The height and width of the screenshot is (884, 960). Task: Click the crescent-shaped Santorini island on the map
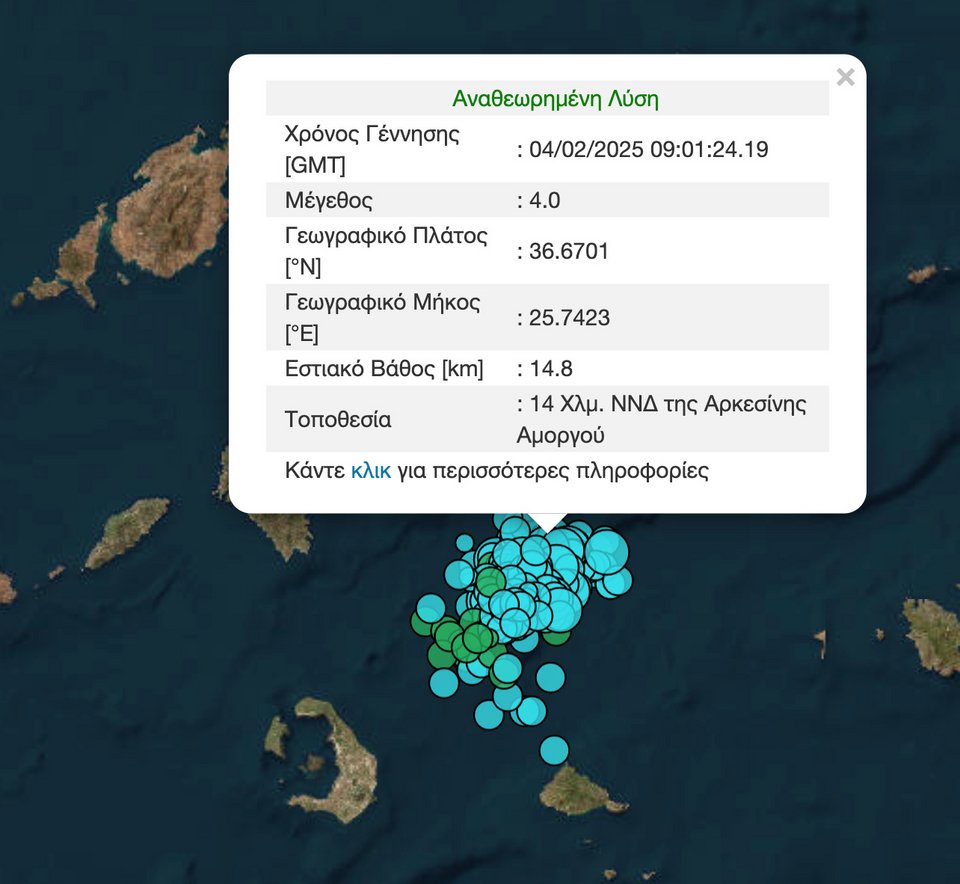click(345, 760)
